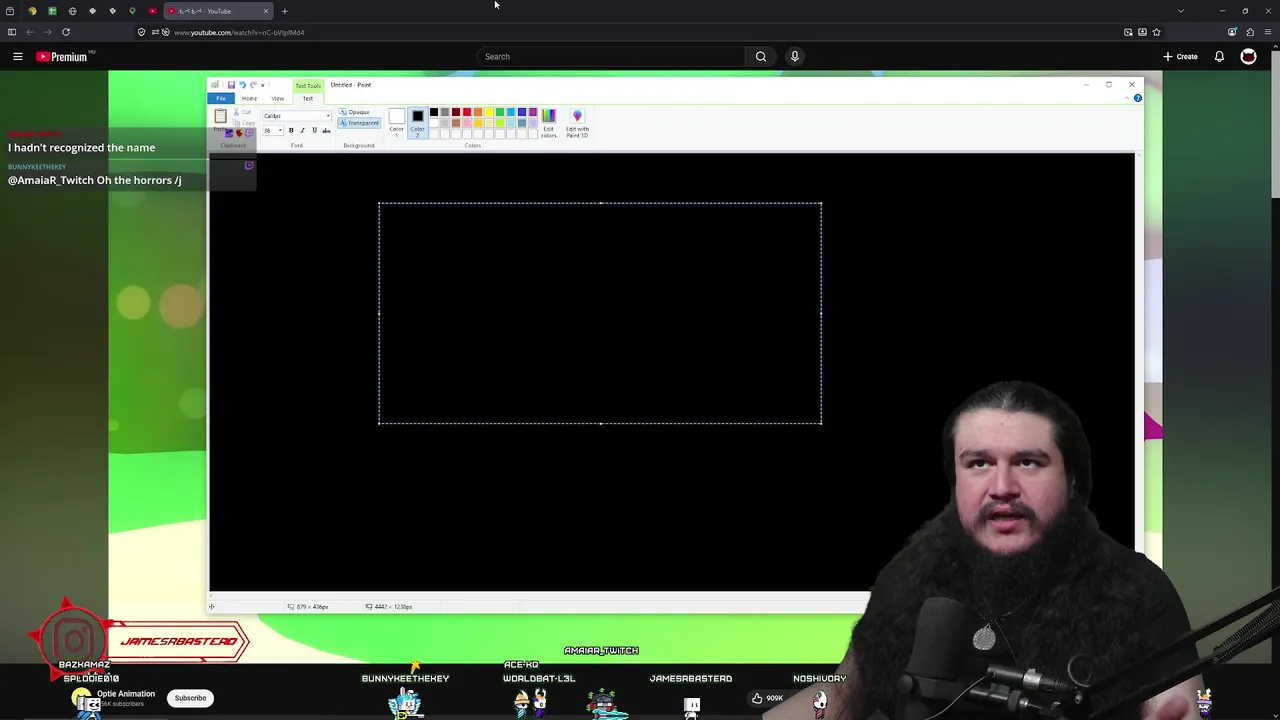Click the browser reload button
This screenshot has width=1280, height=720.
point(66,32)
